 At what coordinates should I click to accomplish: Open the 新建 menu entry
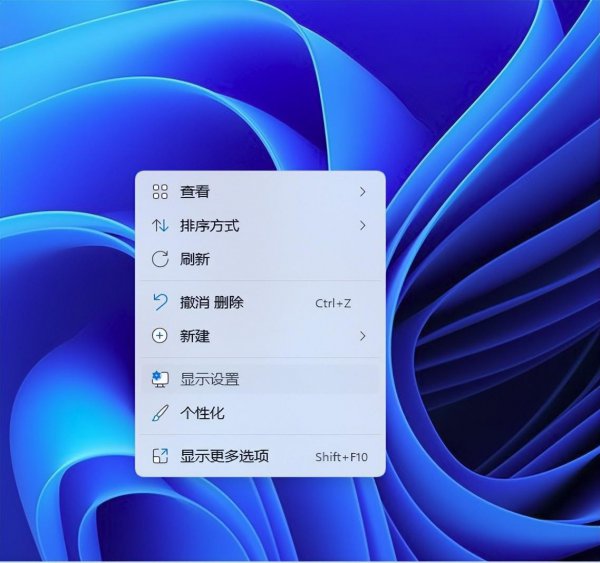pos(260,336)
